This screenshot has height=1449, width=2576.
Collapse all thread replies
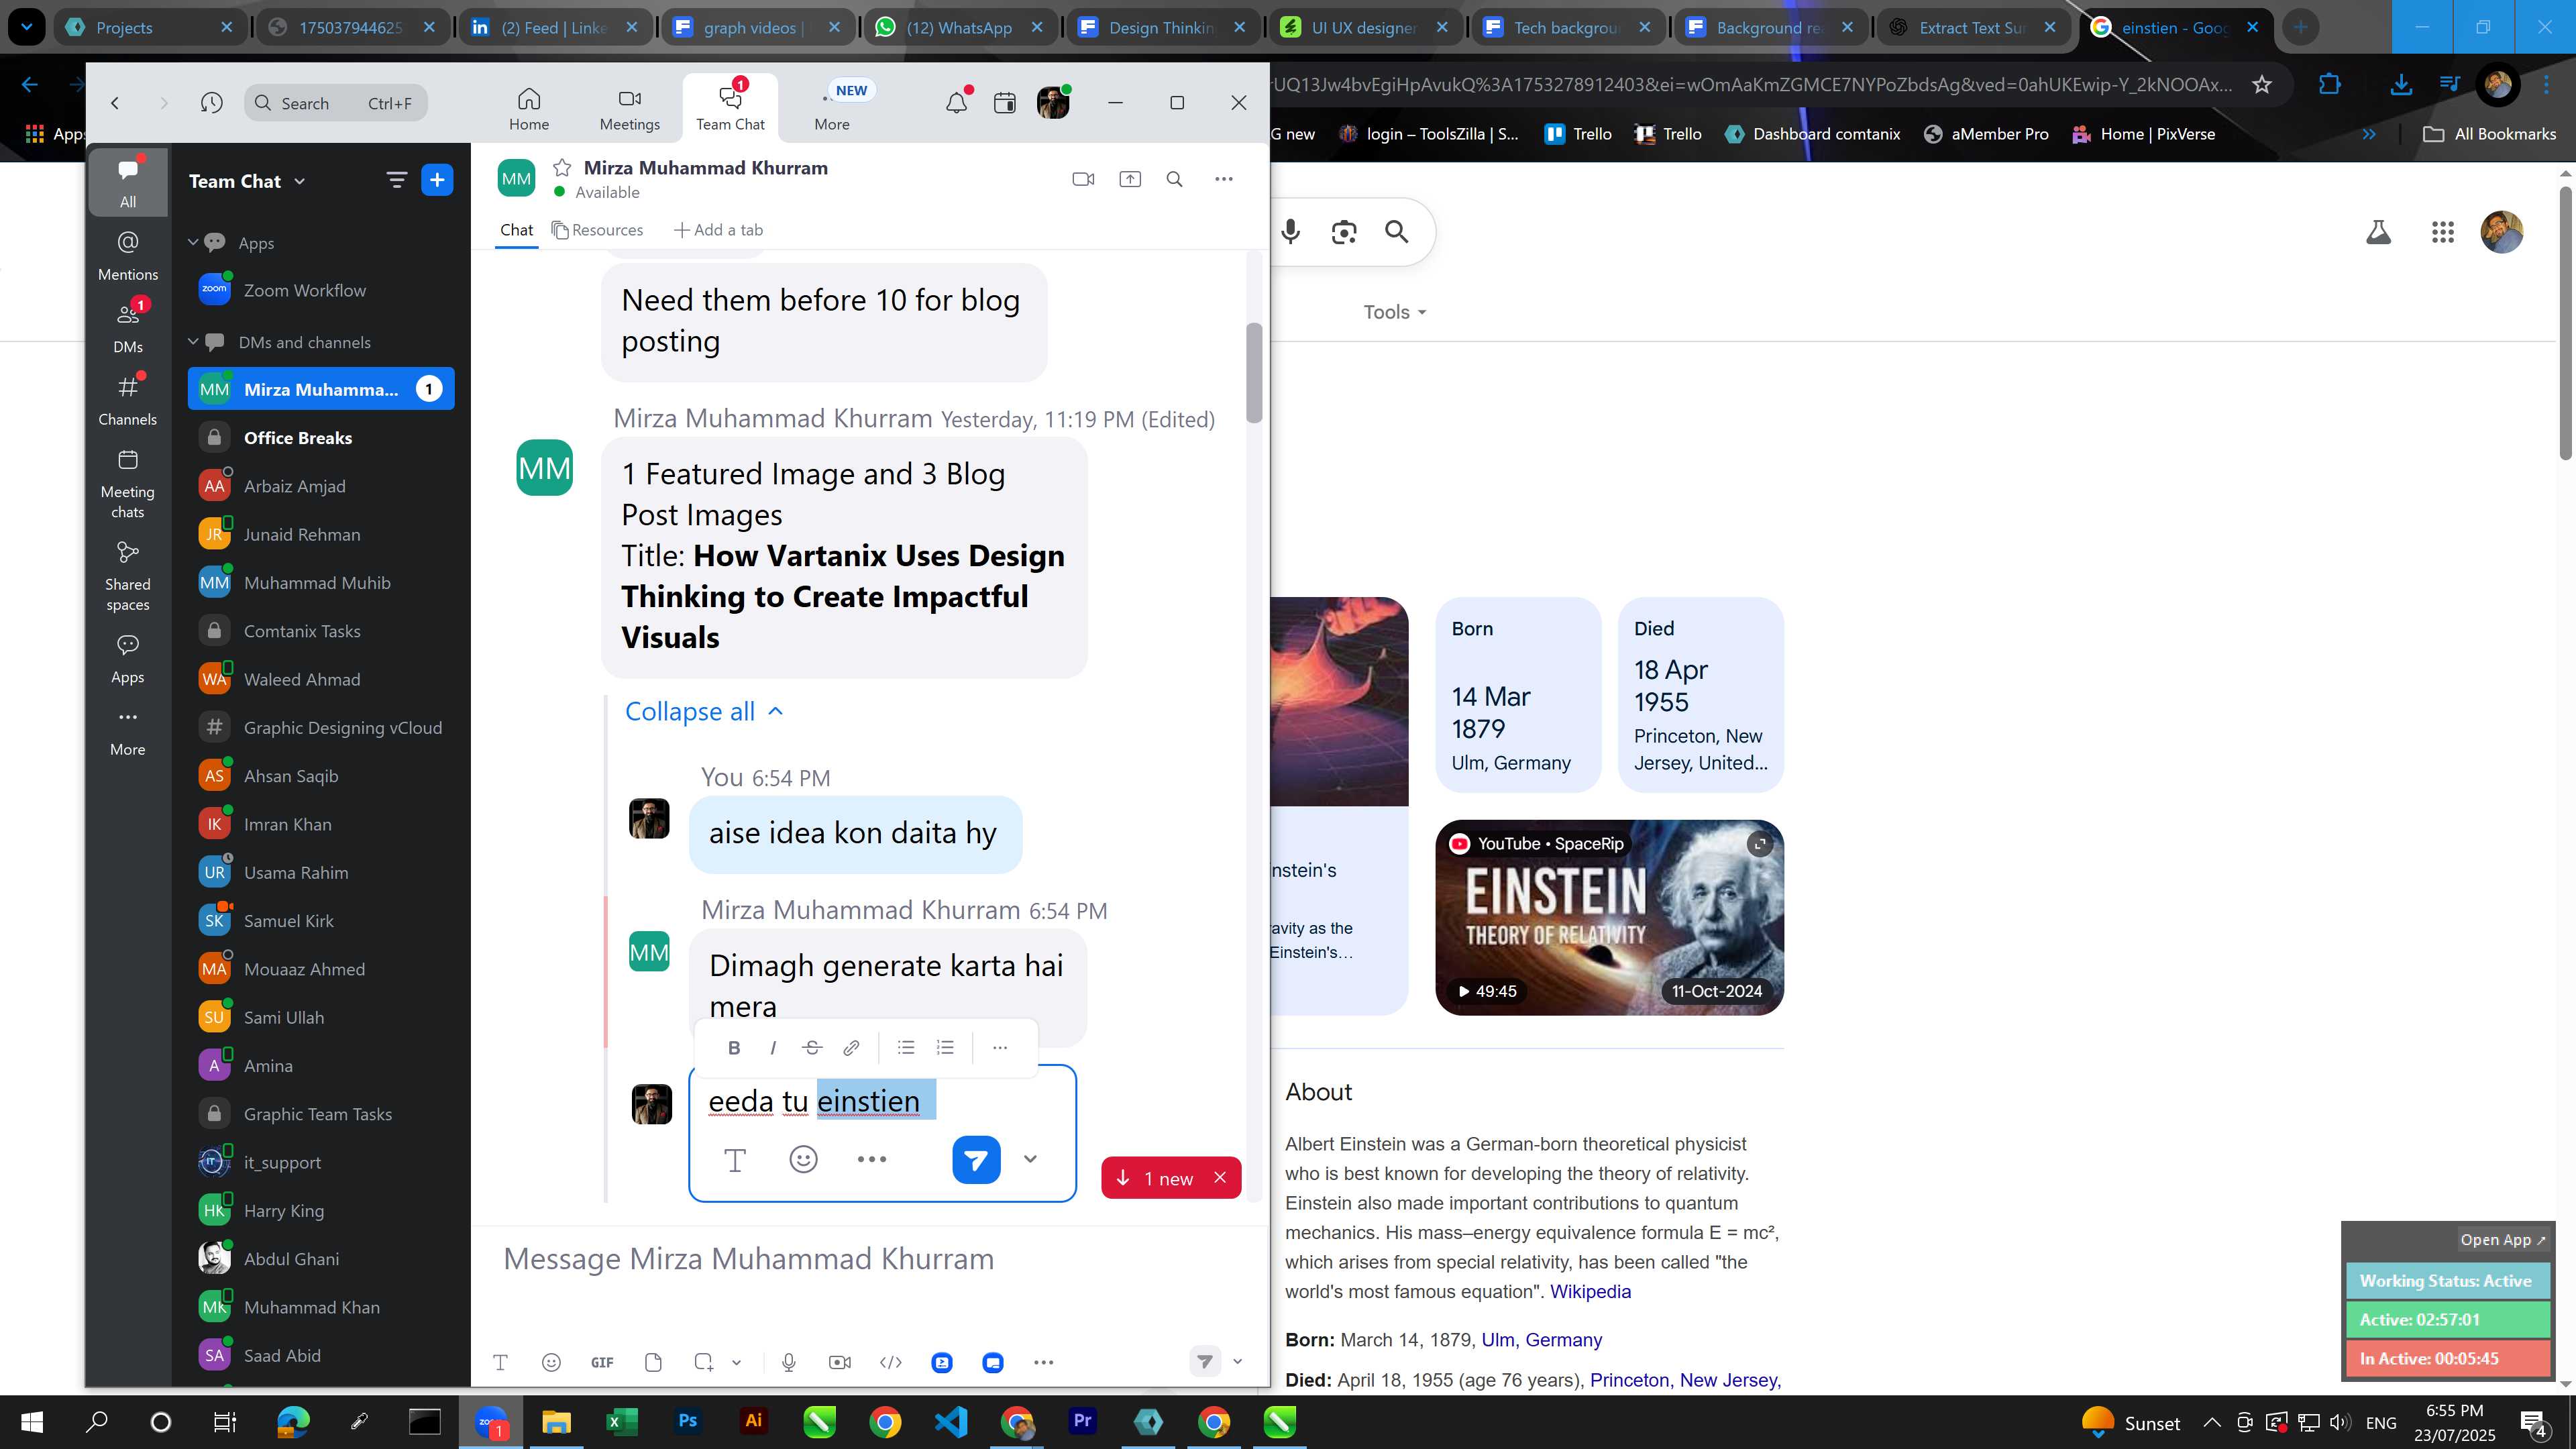[x=704, y=711]
